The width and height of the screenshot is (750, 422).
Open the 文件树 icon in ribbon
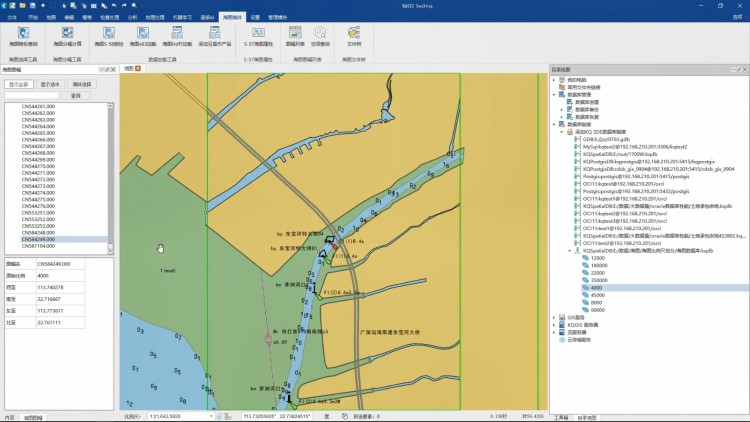pos(354,34)
